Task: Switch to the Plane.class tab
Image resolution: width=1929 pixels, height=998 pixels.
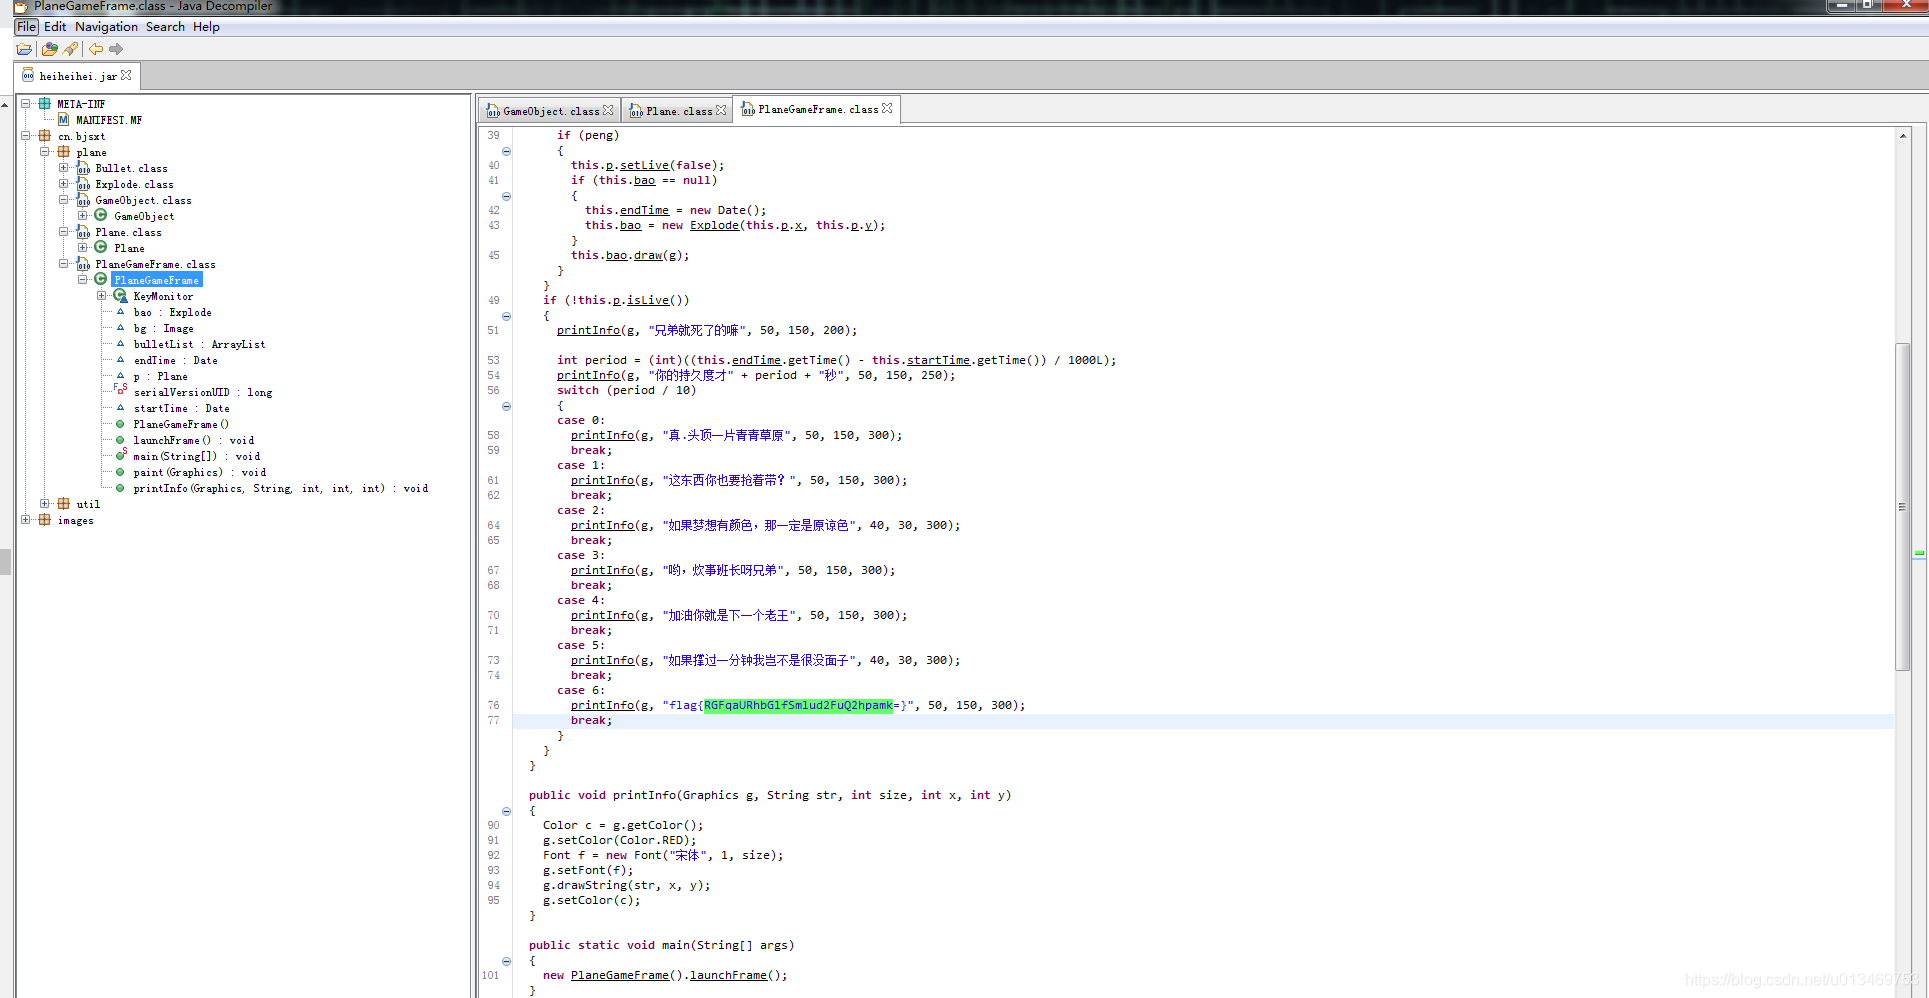Action: tap(678, 111)
